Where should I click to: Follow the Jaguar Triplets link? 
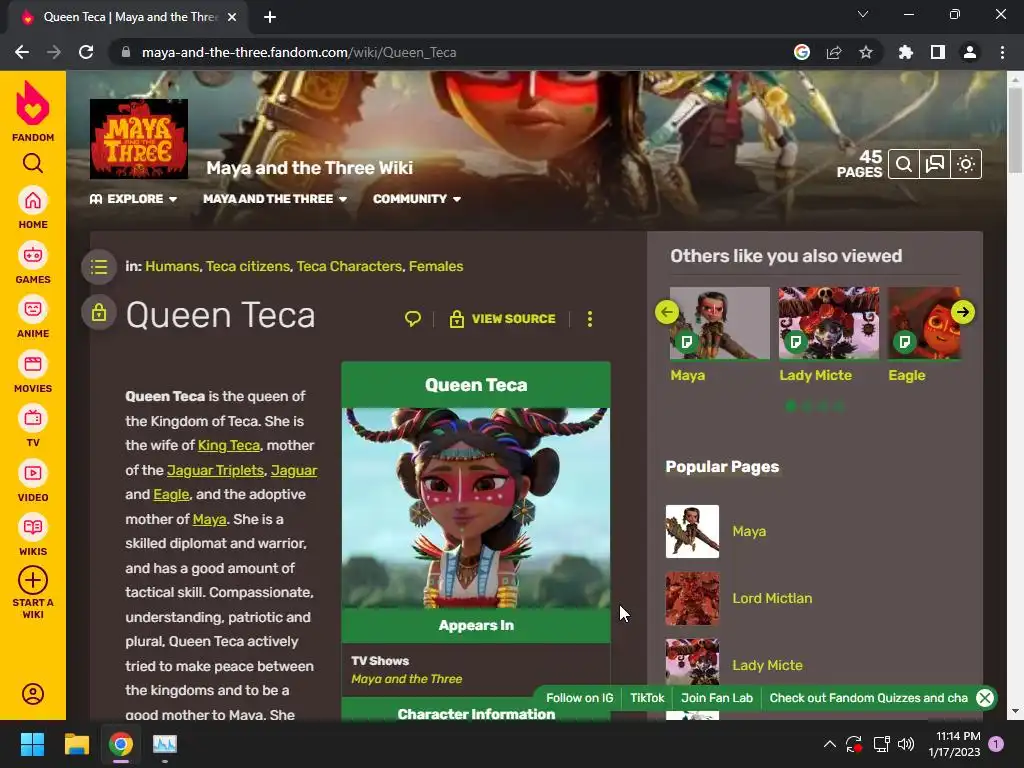point(216,470)
